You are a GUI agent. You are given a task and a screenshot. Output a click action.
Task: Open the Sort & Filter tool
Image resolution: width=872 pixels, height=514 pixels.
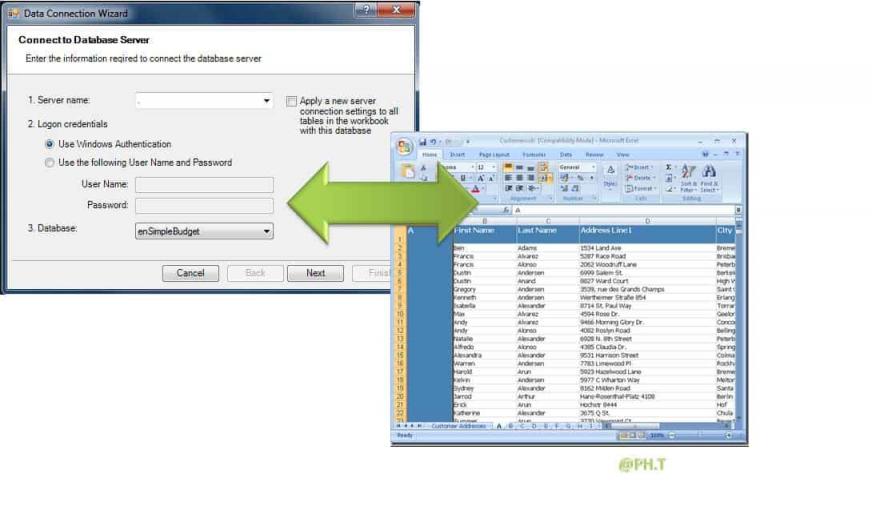[688, 178]
